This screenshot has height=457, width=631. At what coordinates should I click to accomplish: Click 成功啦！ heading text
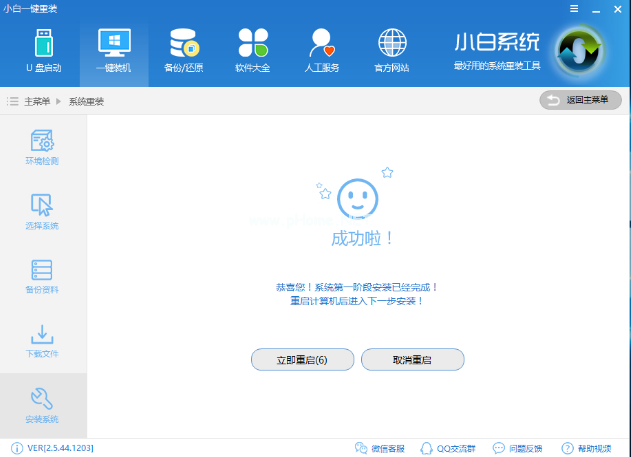pos(362,239)
